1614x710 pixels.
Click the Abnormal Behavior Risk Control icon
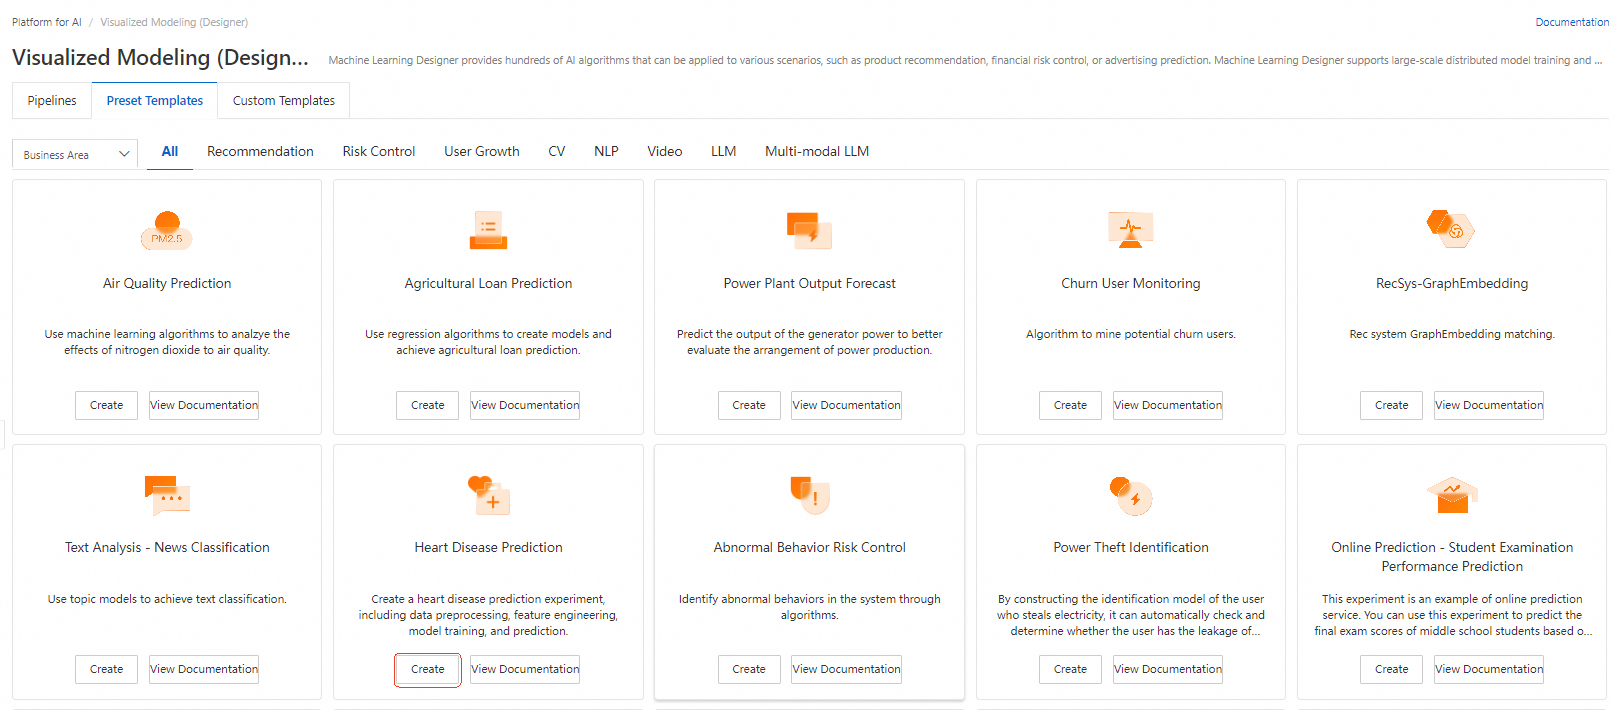(809, 495)
